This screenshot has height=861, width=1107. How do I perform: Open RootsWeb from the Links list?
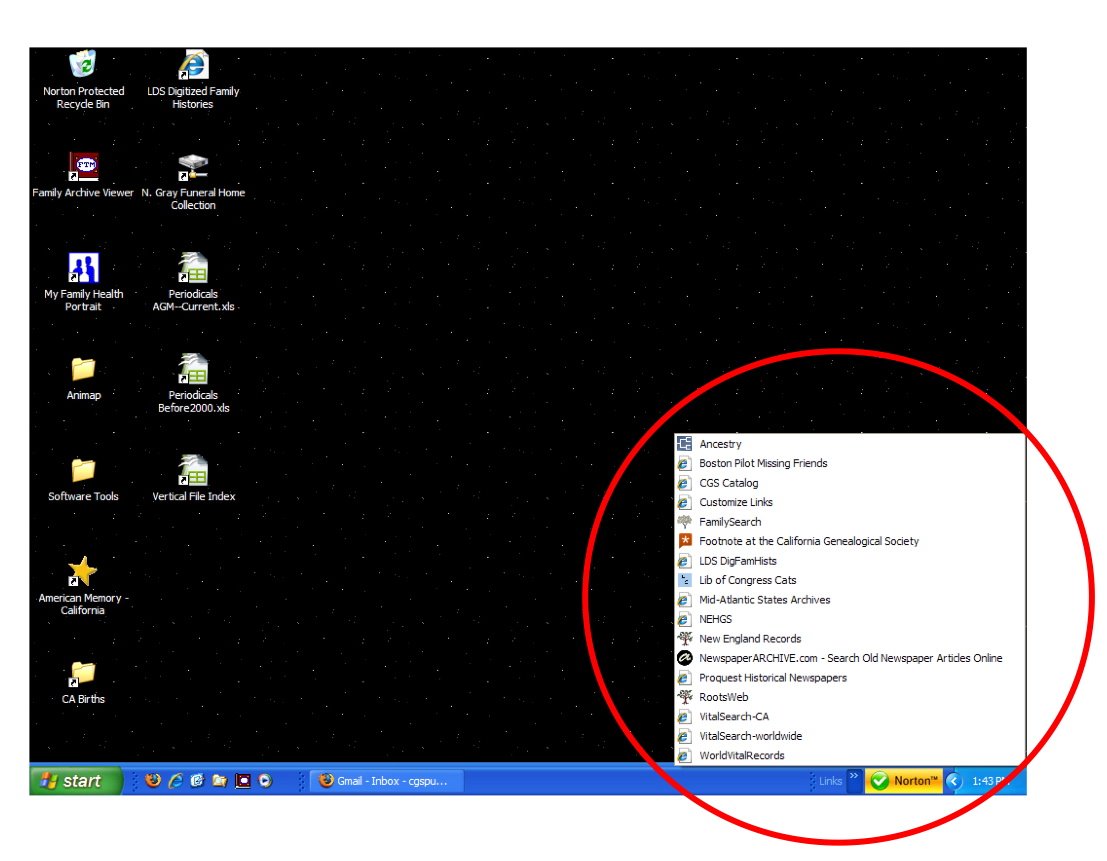pos(849,697)
